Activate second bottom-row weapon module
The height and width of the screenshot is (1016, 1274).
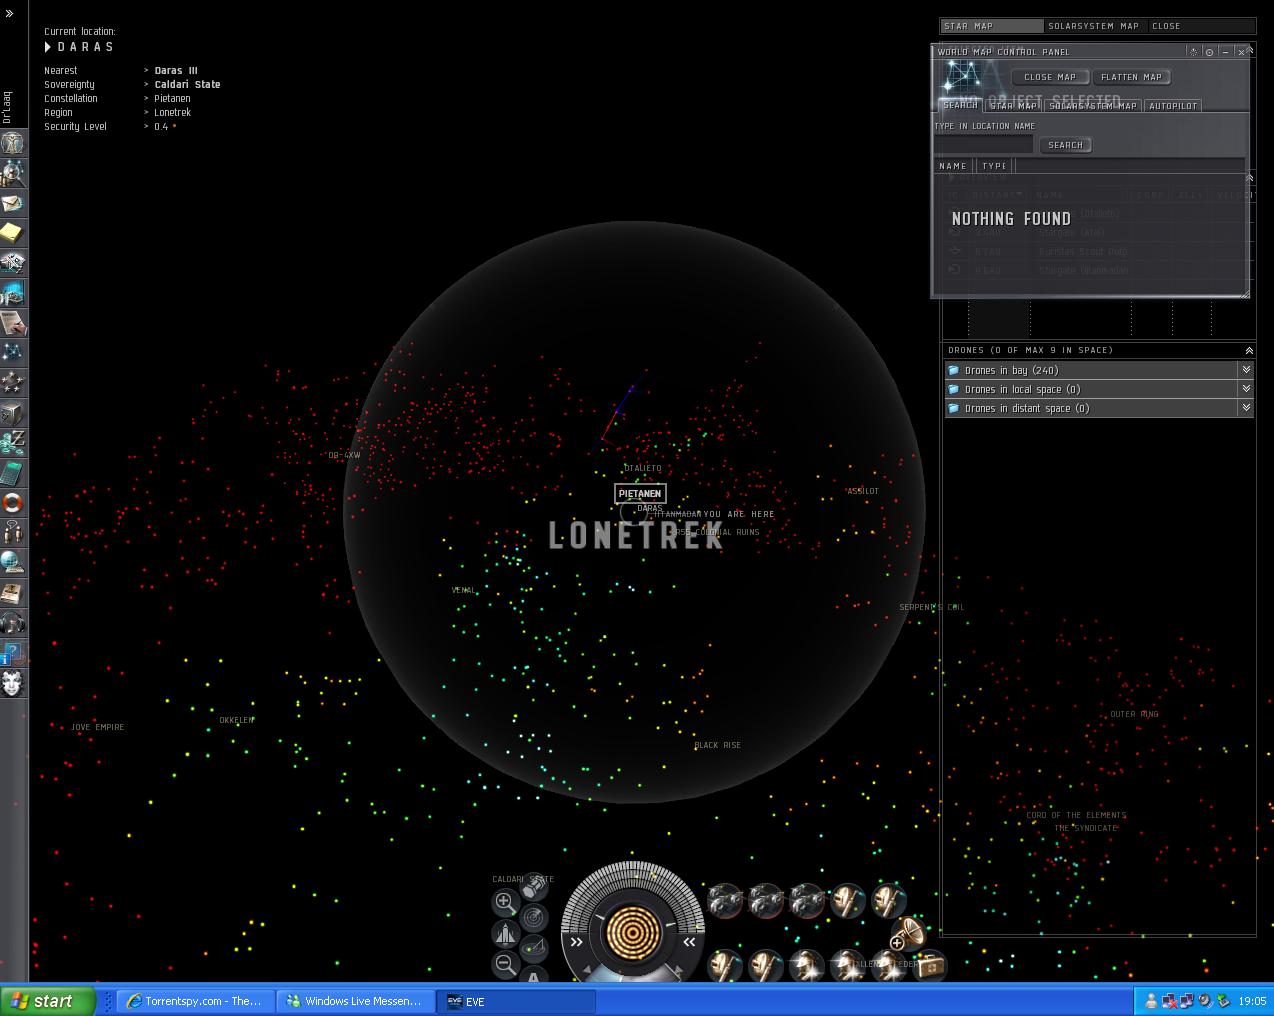tap(766, 966)
